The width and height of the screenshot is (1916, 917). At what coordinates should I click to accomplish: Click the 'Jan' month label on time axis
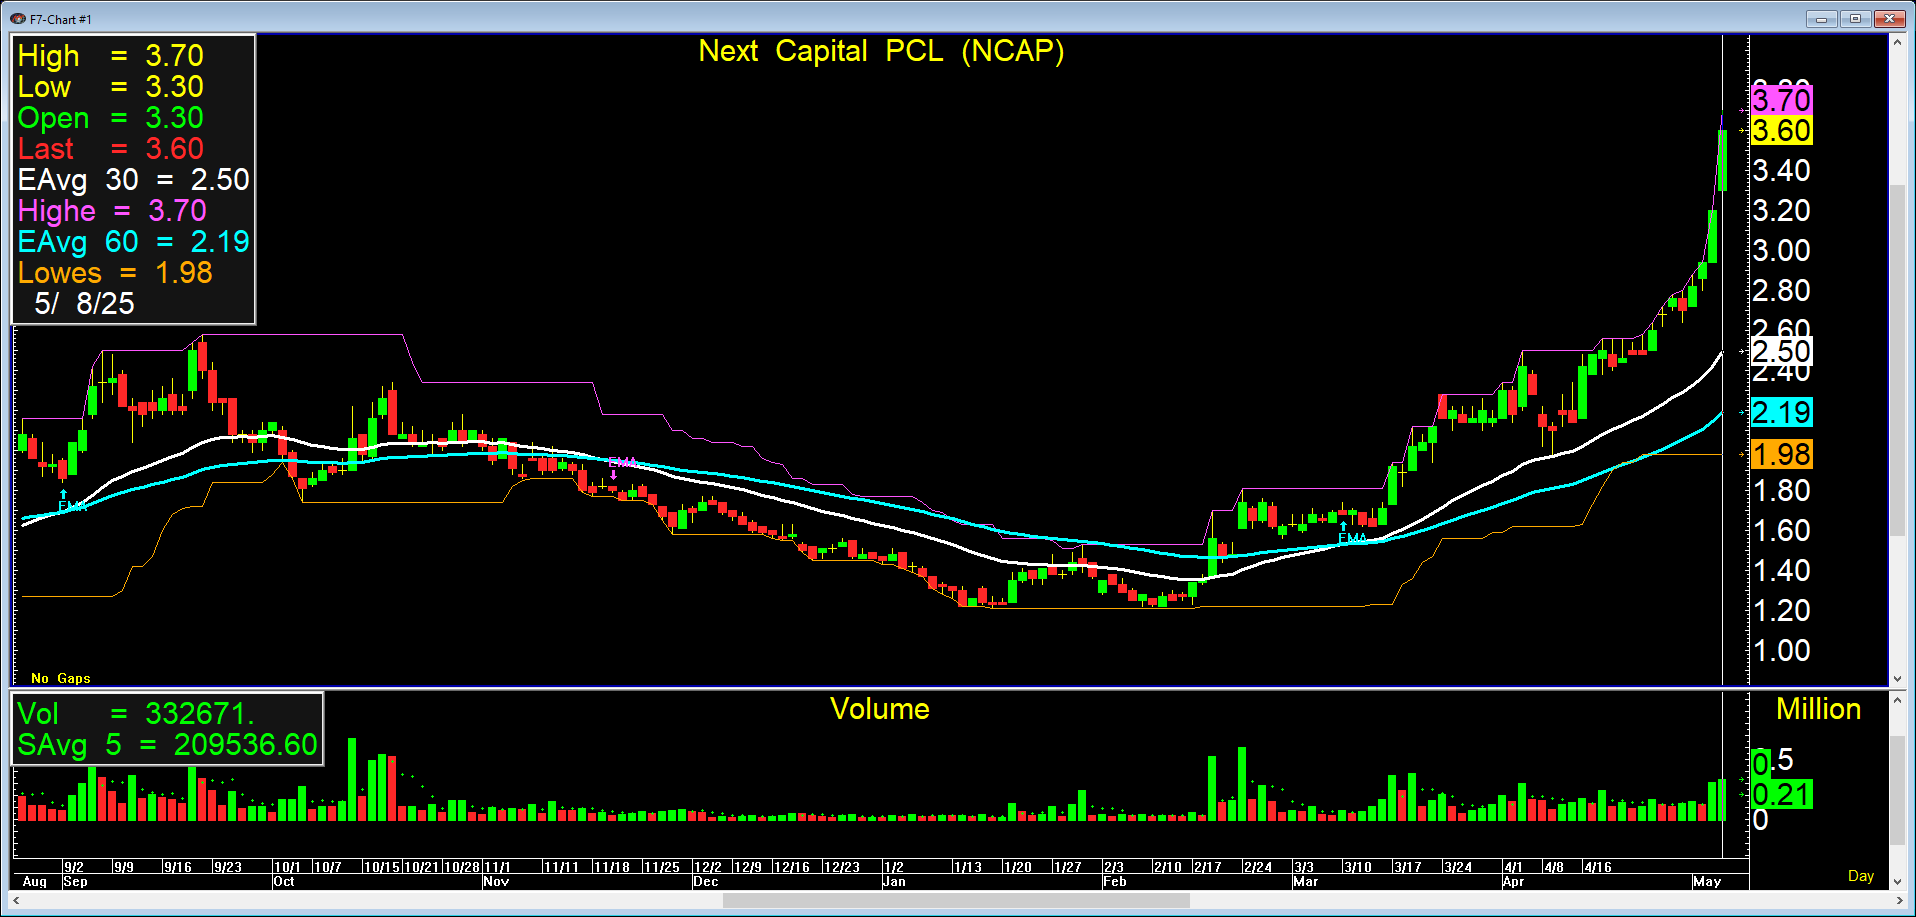895,882
